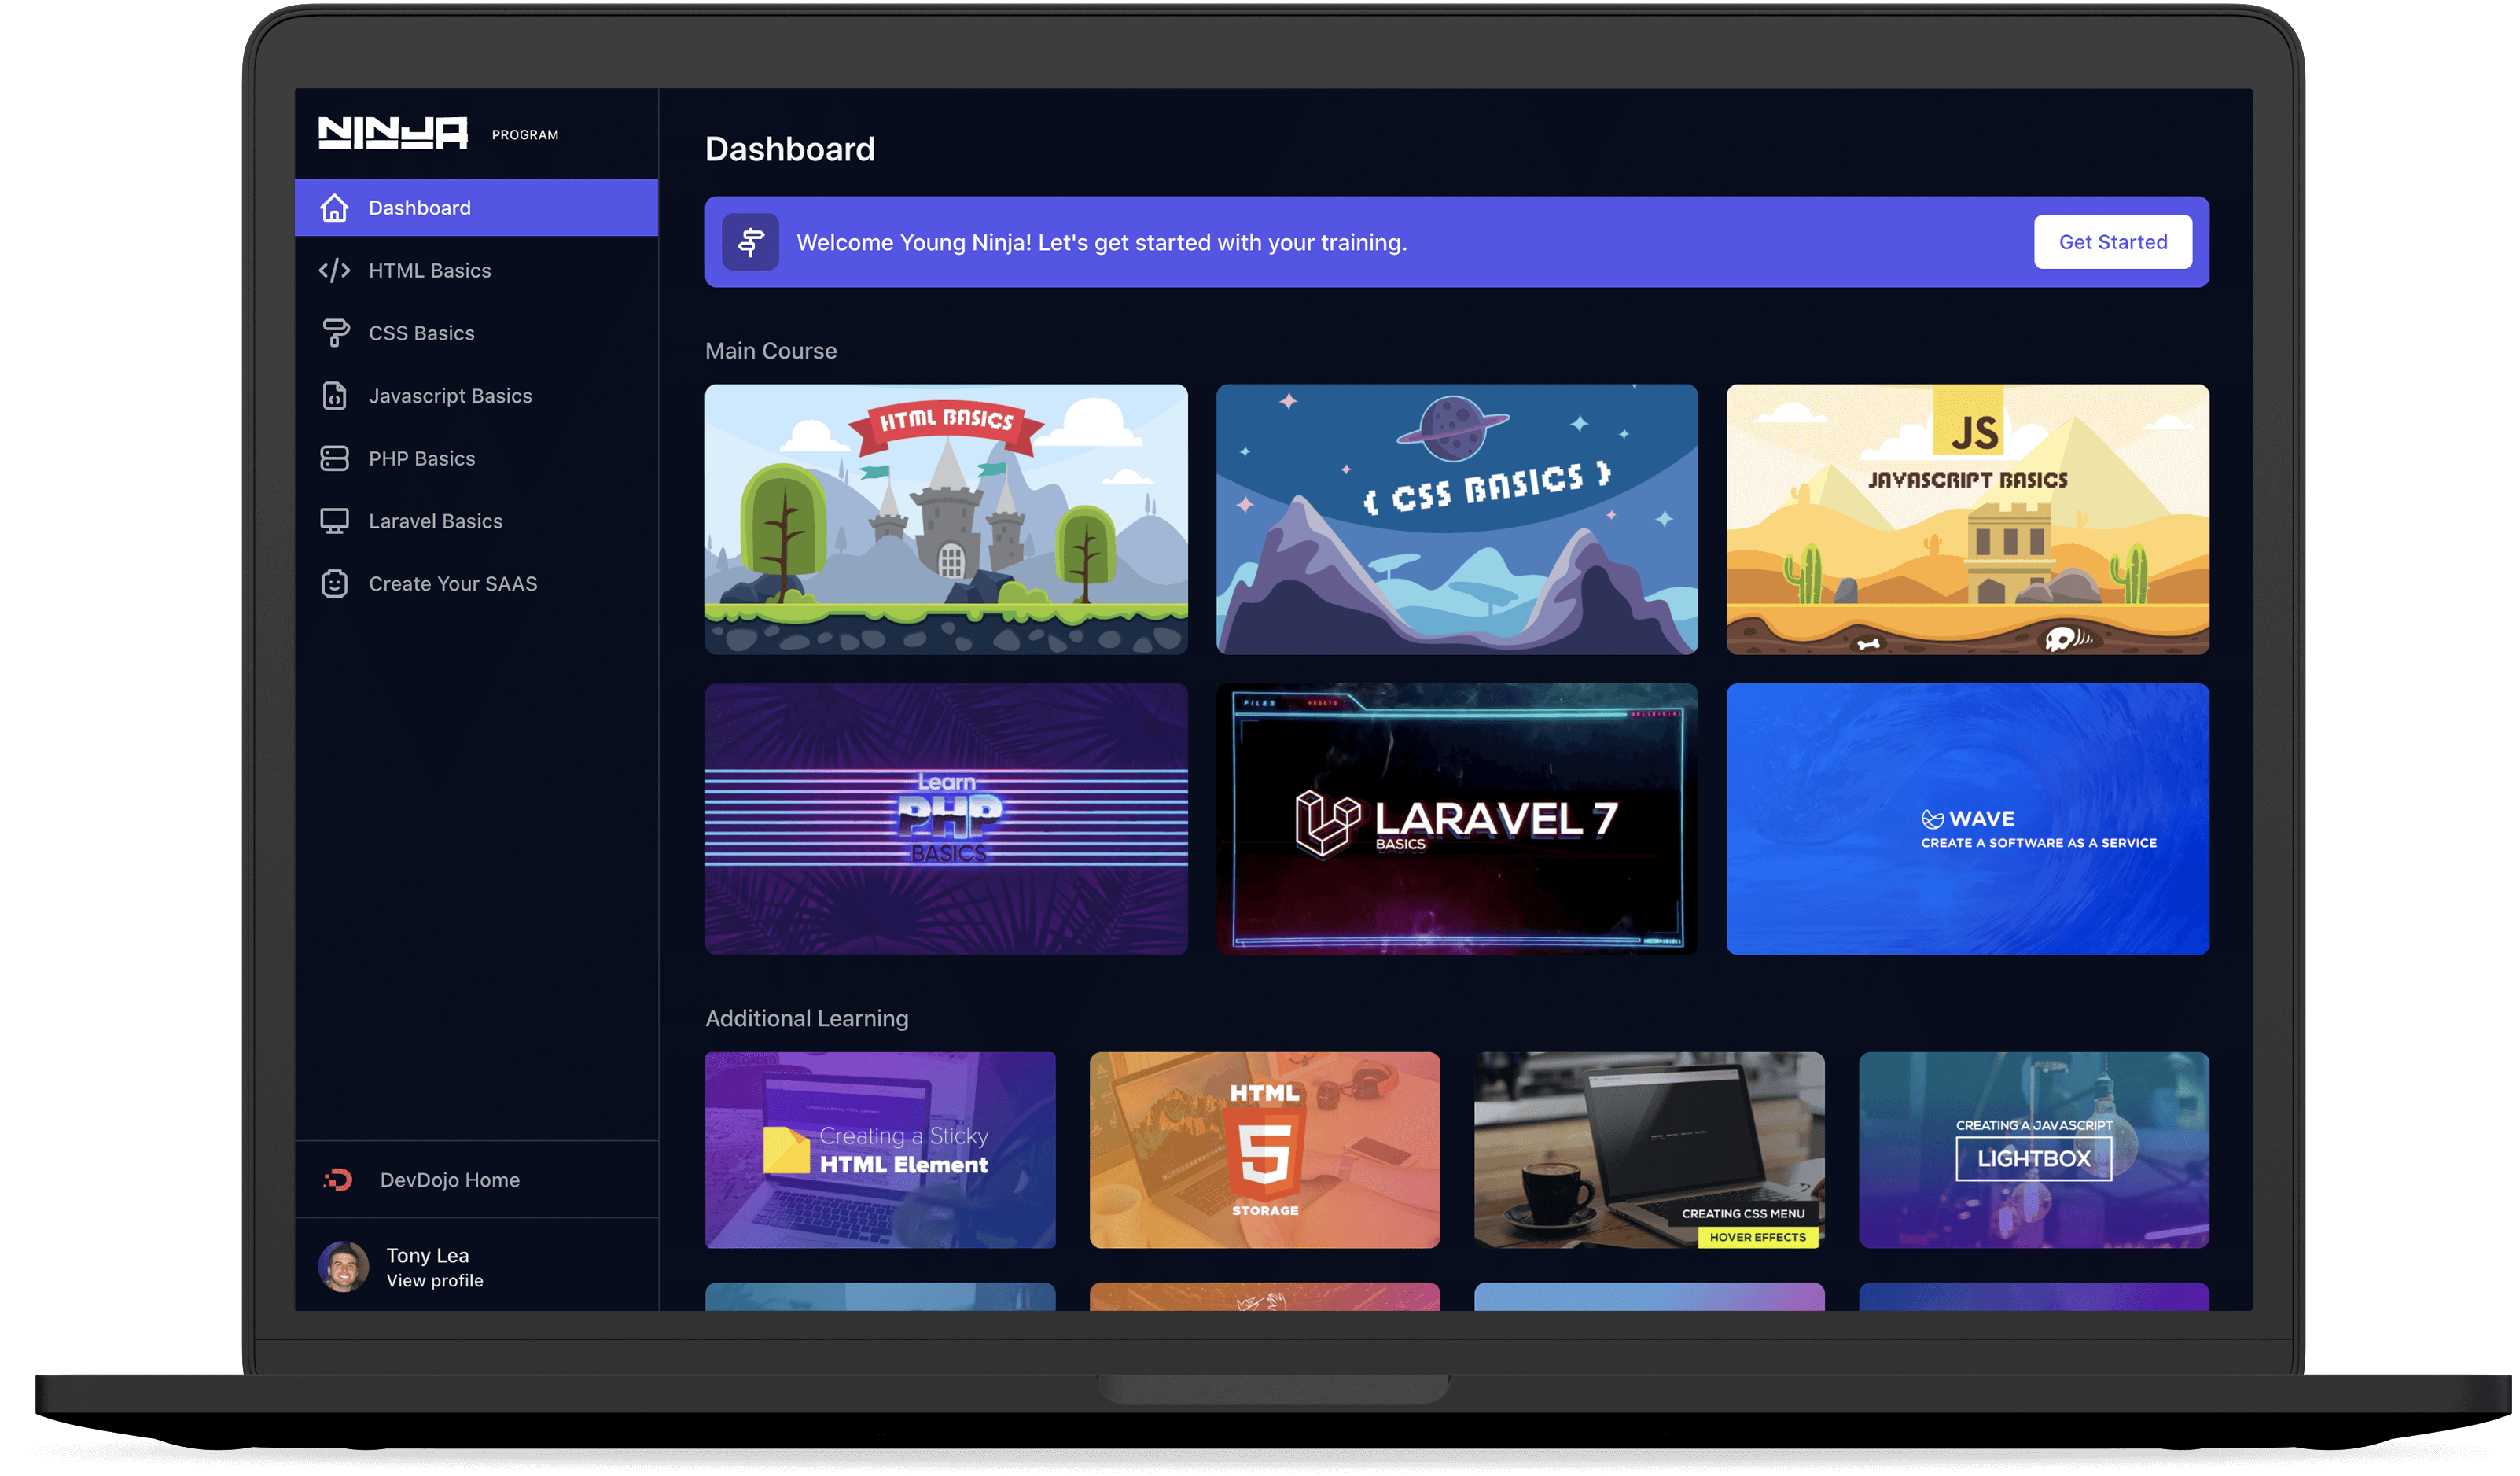Click the Additional Learning section heading
Screen dimensions: 2520x1476
(807, 1018)
